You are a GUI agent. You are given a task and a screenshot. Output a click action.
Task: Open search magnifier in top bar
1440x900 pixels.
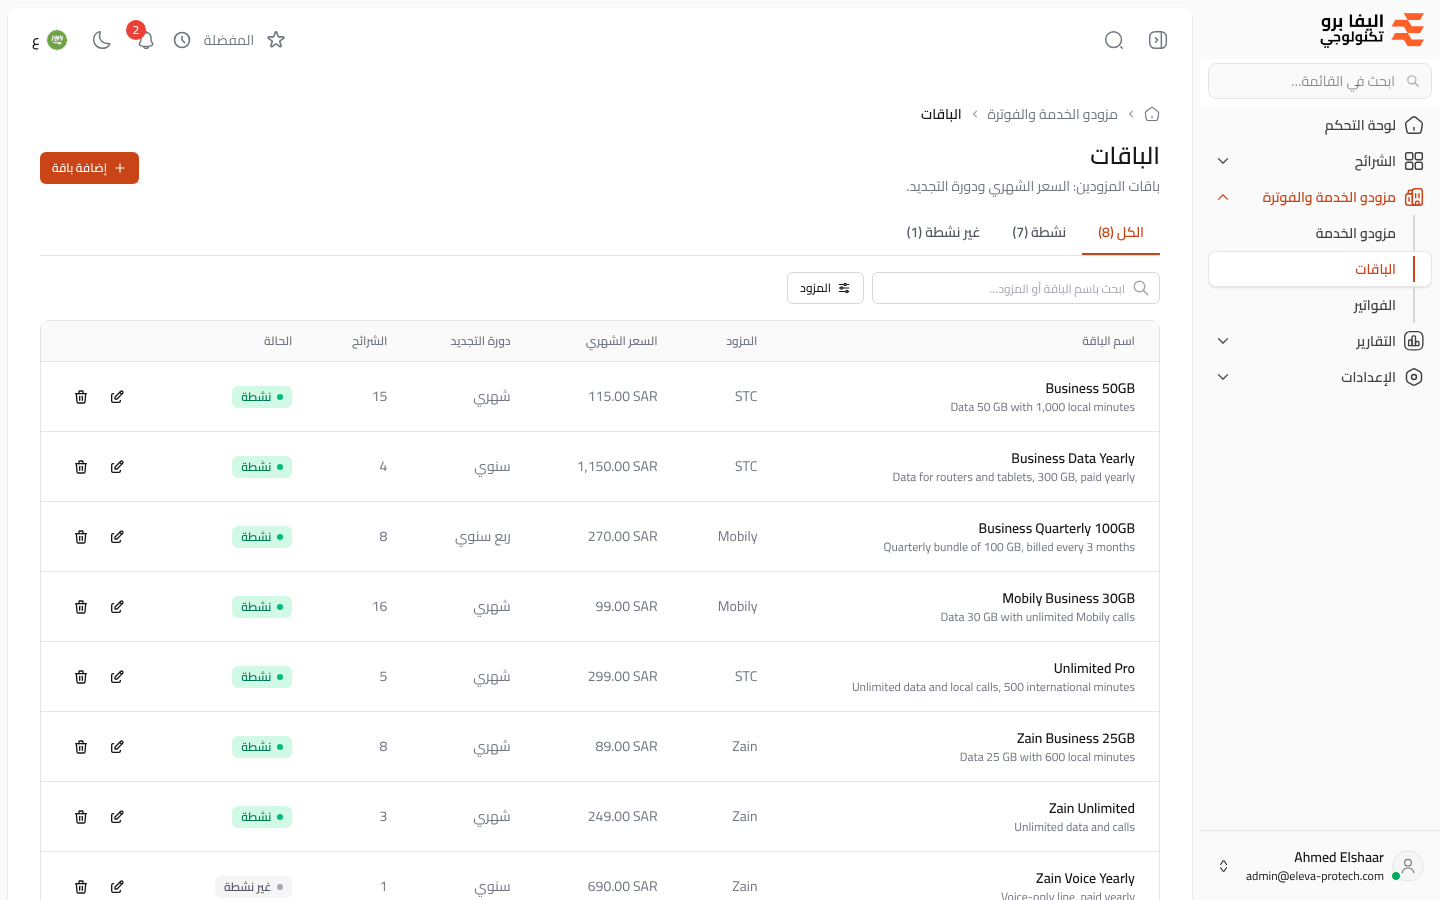tap(1114, 40)
